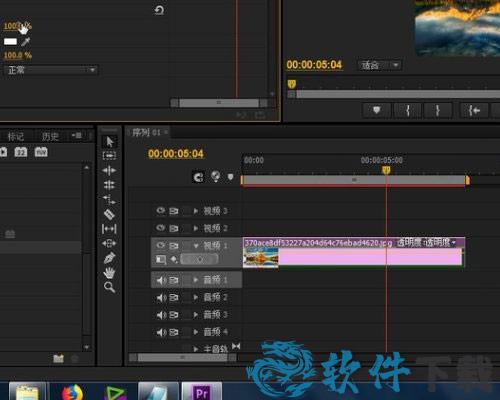The width and height of the screenshot is (500, 400).
Task: Collapse the 视频 1 track
Action: tap(196, 246)
